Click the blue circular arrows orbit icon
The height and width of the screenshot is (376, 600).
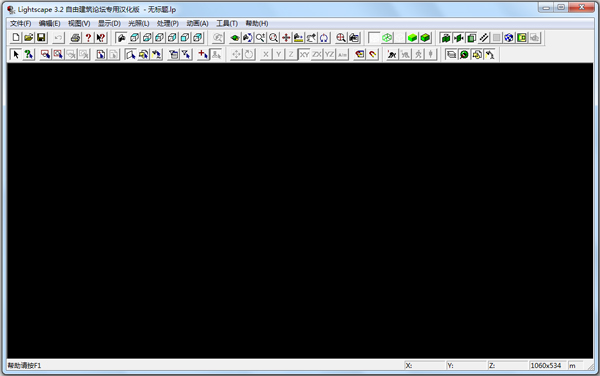coord(324,37)
